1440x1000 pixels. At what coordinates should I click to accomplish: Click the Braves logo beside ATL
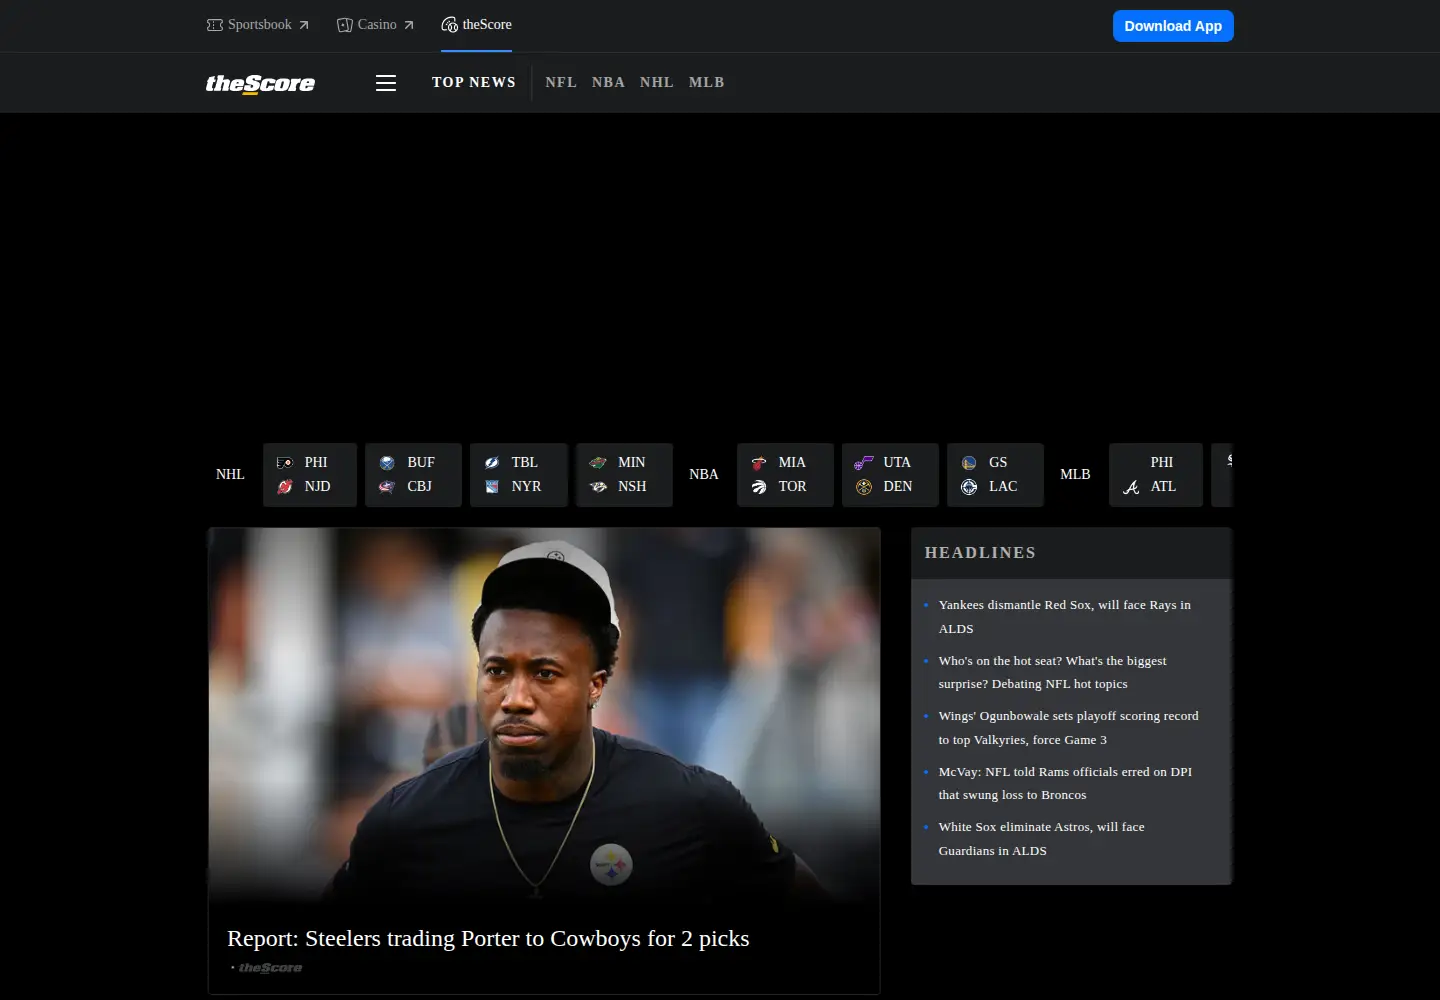point(1131,487)
